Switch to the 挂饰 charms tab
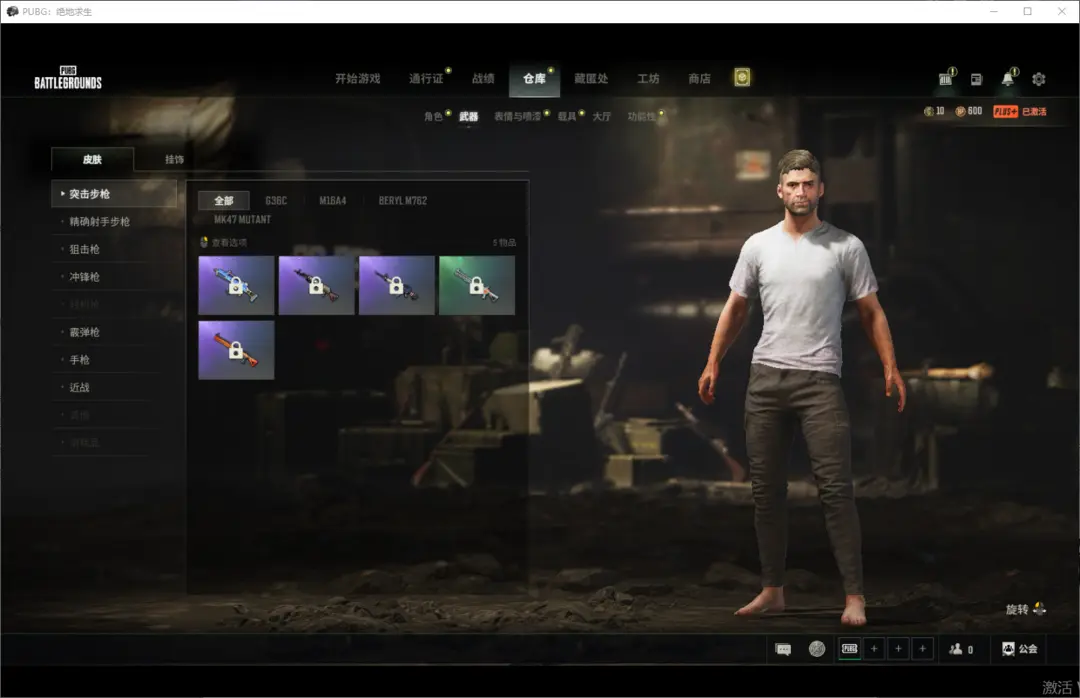 point(174,159)
